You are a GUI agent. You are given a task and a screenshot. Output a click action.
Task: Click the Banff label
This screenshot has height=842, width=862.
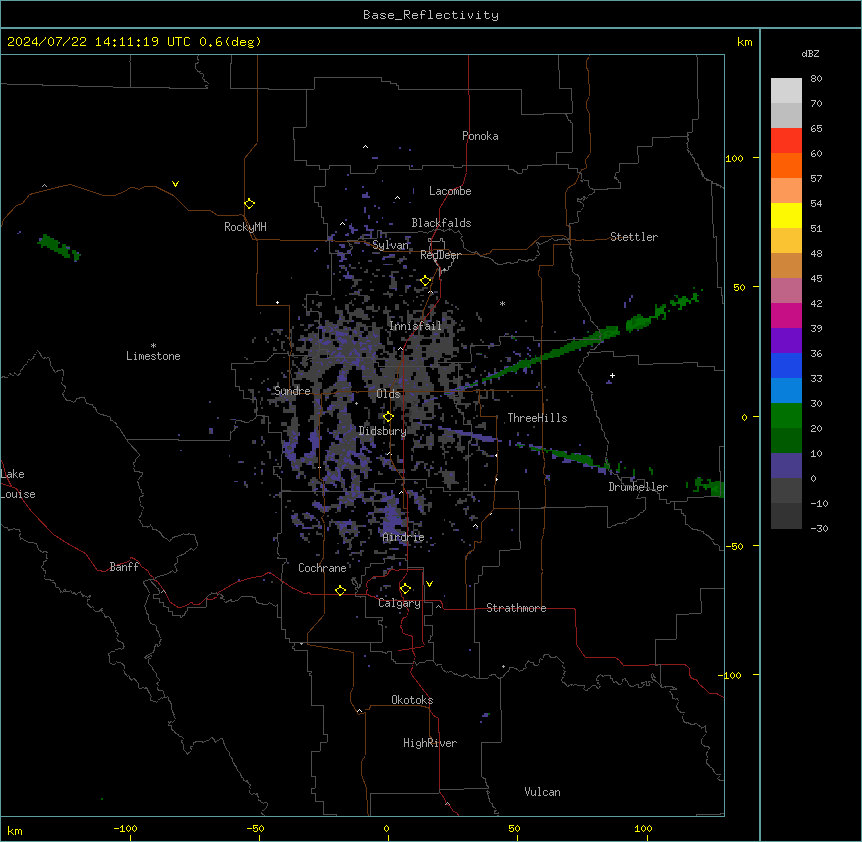click(124, 567)
